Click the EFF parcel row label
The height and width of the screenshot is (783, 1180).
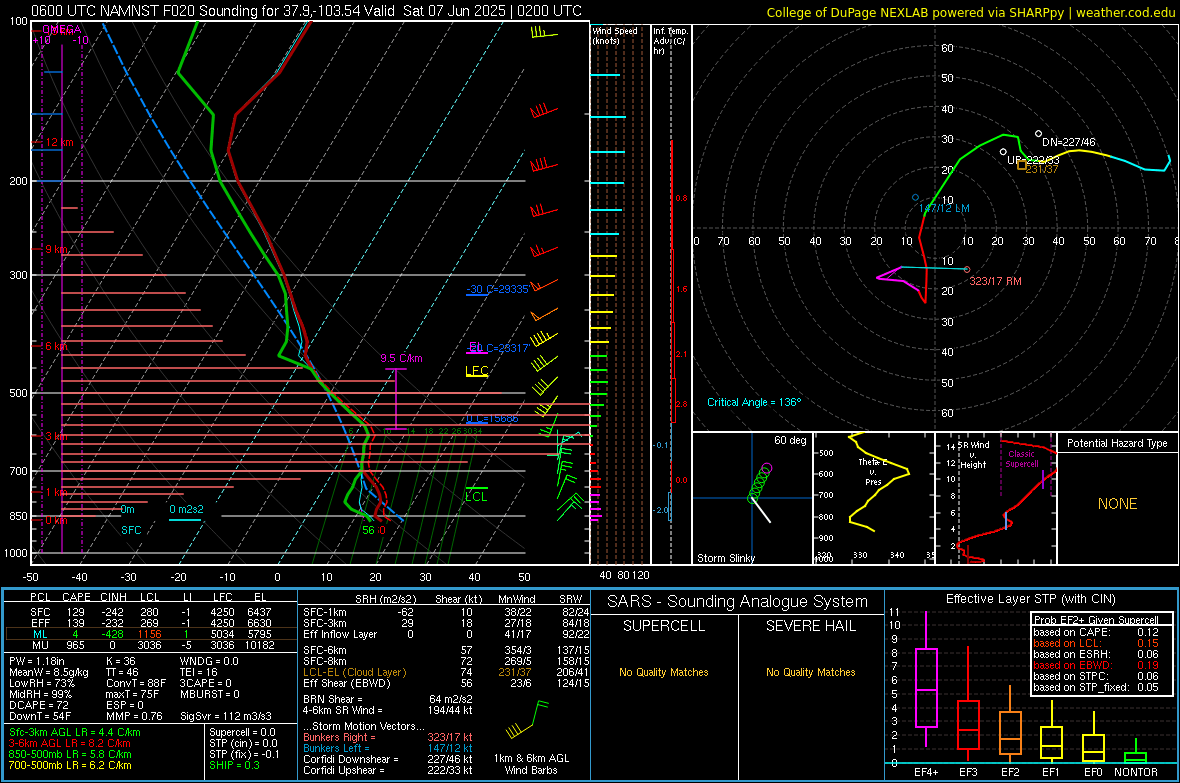click(x=39, y=623)
